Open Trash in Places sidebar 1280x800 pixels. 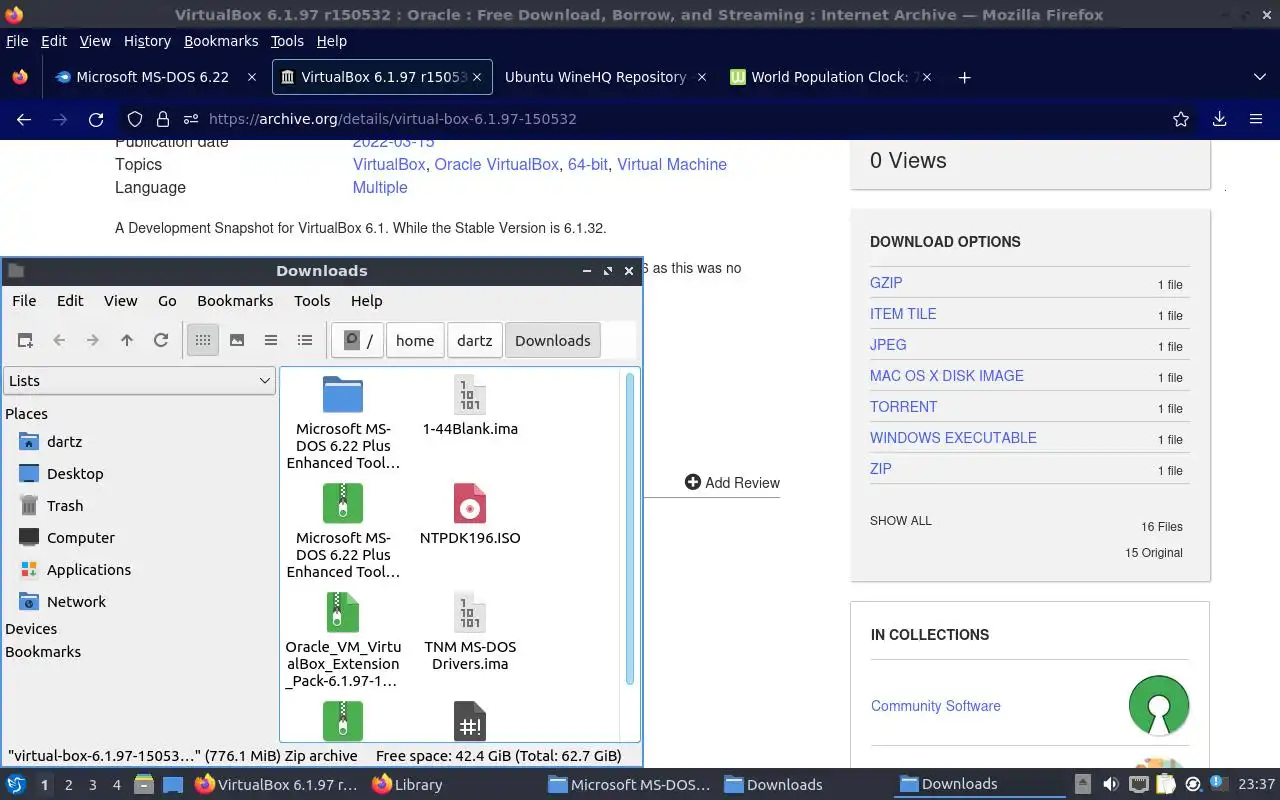(64, 505)
